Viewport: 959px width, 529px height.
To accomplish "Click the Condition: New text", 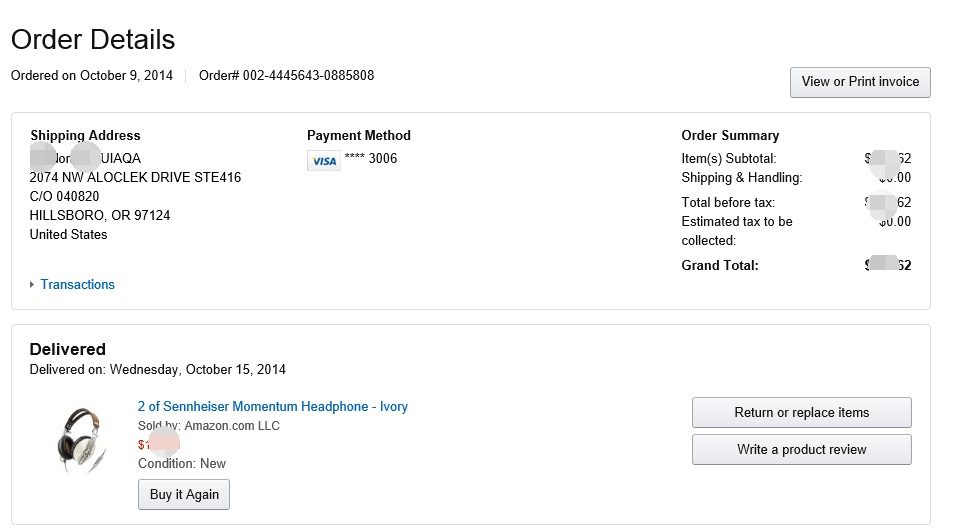I will [x=182, y=464].
